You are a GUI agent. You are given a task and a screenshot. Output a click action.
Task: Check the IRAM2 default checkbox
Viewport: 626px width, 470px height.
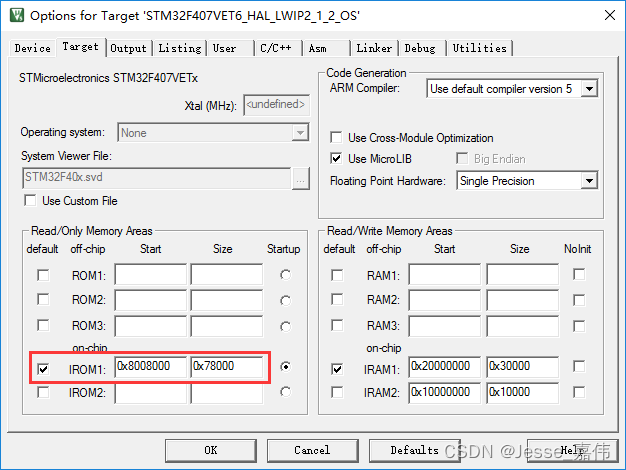tap(337, 392)
